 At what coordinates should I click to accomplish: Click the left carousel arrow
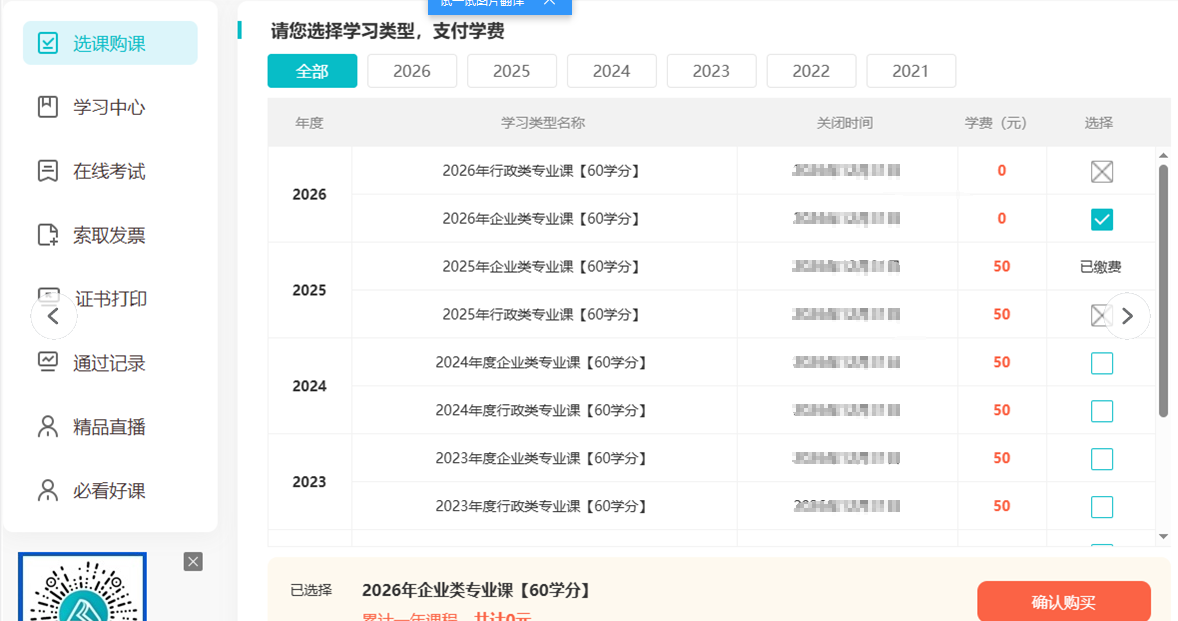(x=53, y=316)
